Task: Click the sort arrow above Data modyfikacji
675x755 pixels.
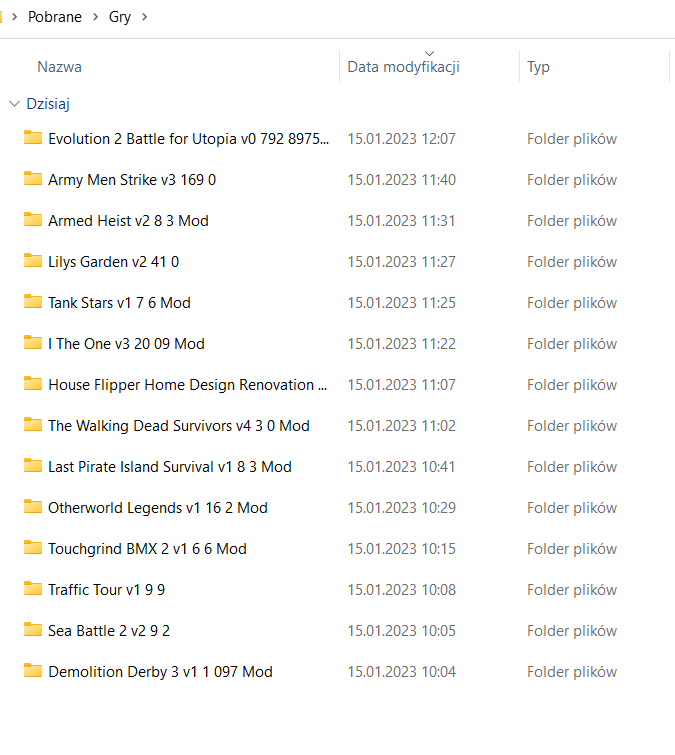Action: 429,53
